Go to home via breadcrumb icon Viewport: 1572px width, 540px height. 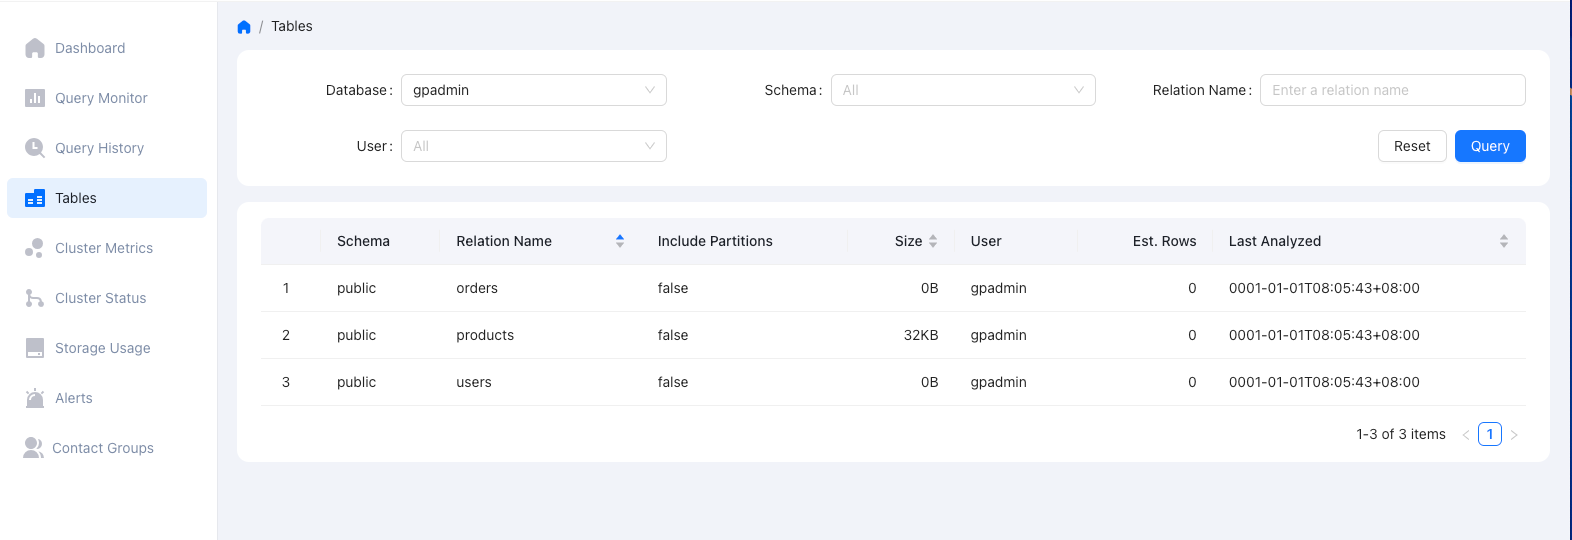(244, 27)
